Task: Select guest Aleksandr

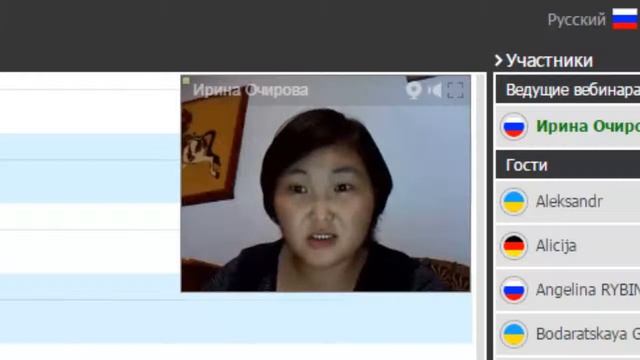Action: point(569,201)
